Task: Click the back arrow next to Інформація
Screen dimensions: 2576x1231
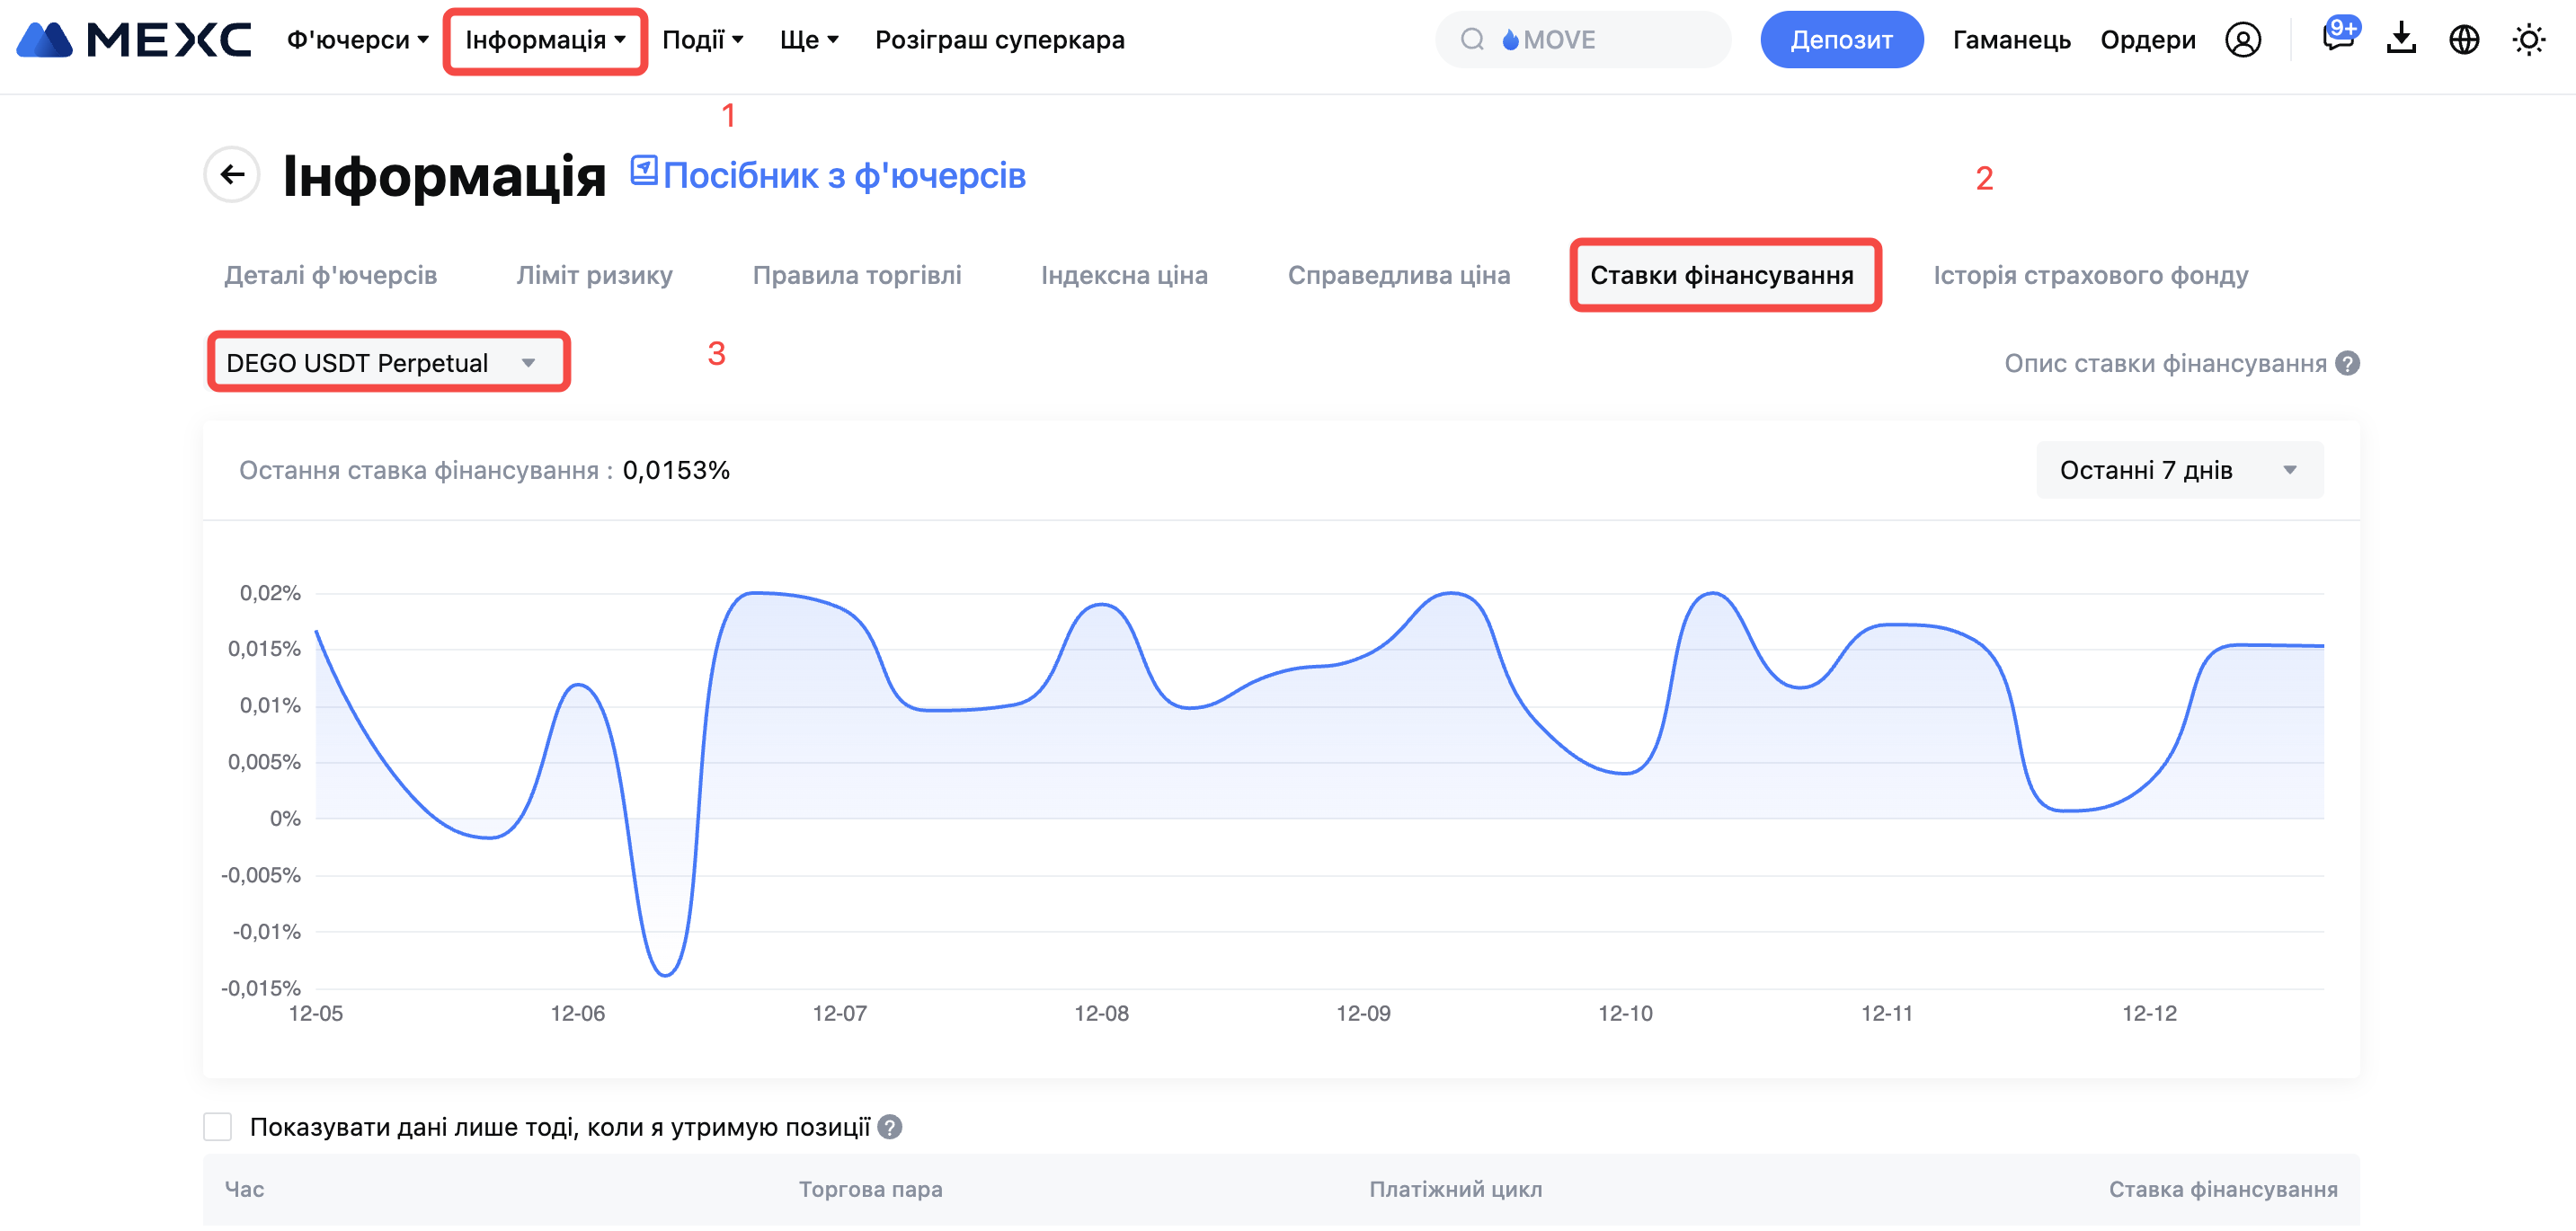Action: point(232,175)
